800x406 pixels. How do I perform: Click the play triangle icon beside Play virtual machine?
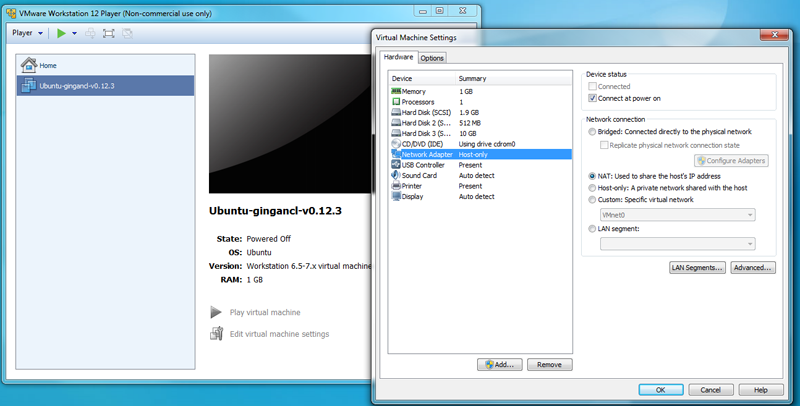click(x=216, y=312)
